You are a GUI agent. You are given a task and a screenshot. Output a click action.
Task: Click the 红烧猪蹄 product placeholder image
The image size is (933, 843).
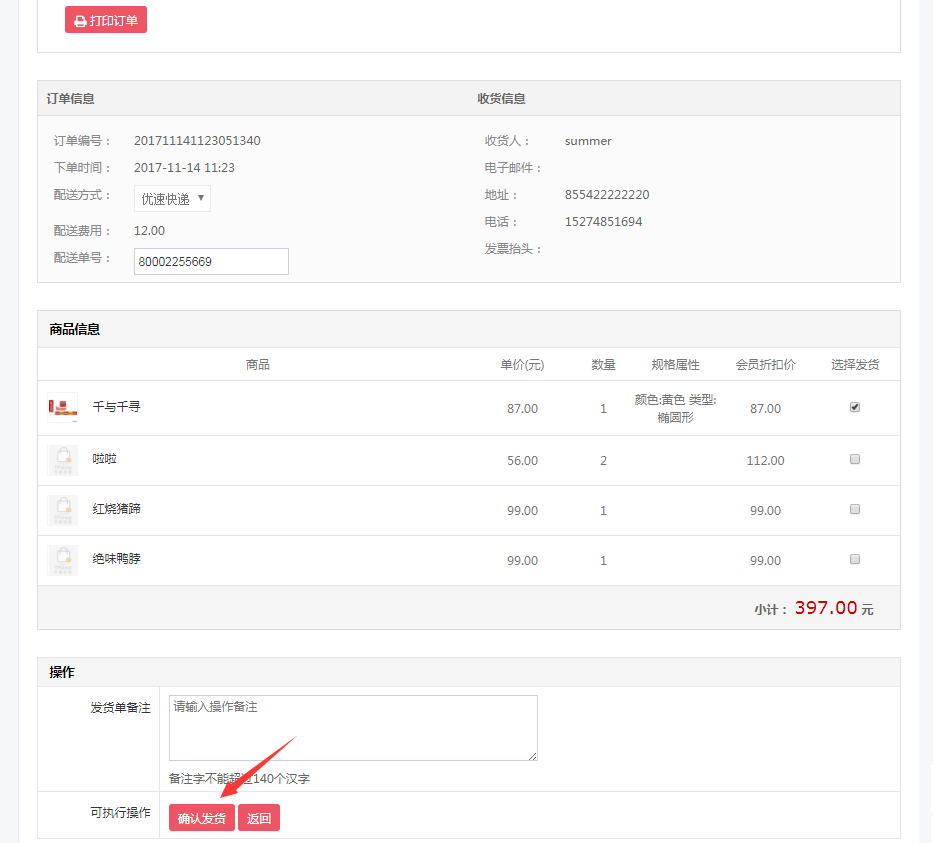[x=62, y=510]
